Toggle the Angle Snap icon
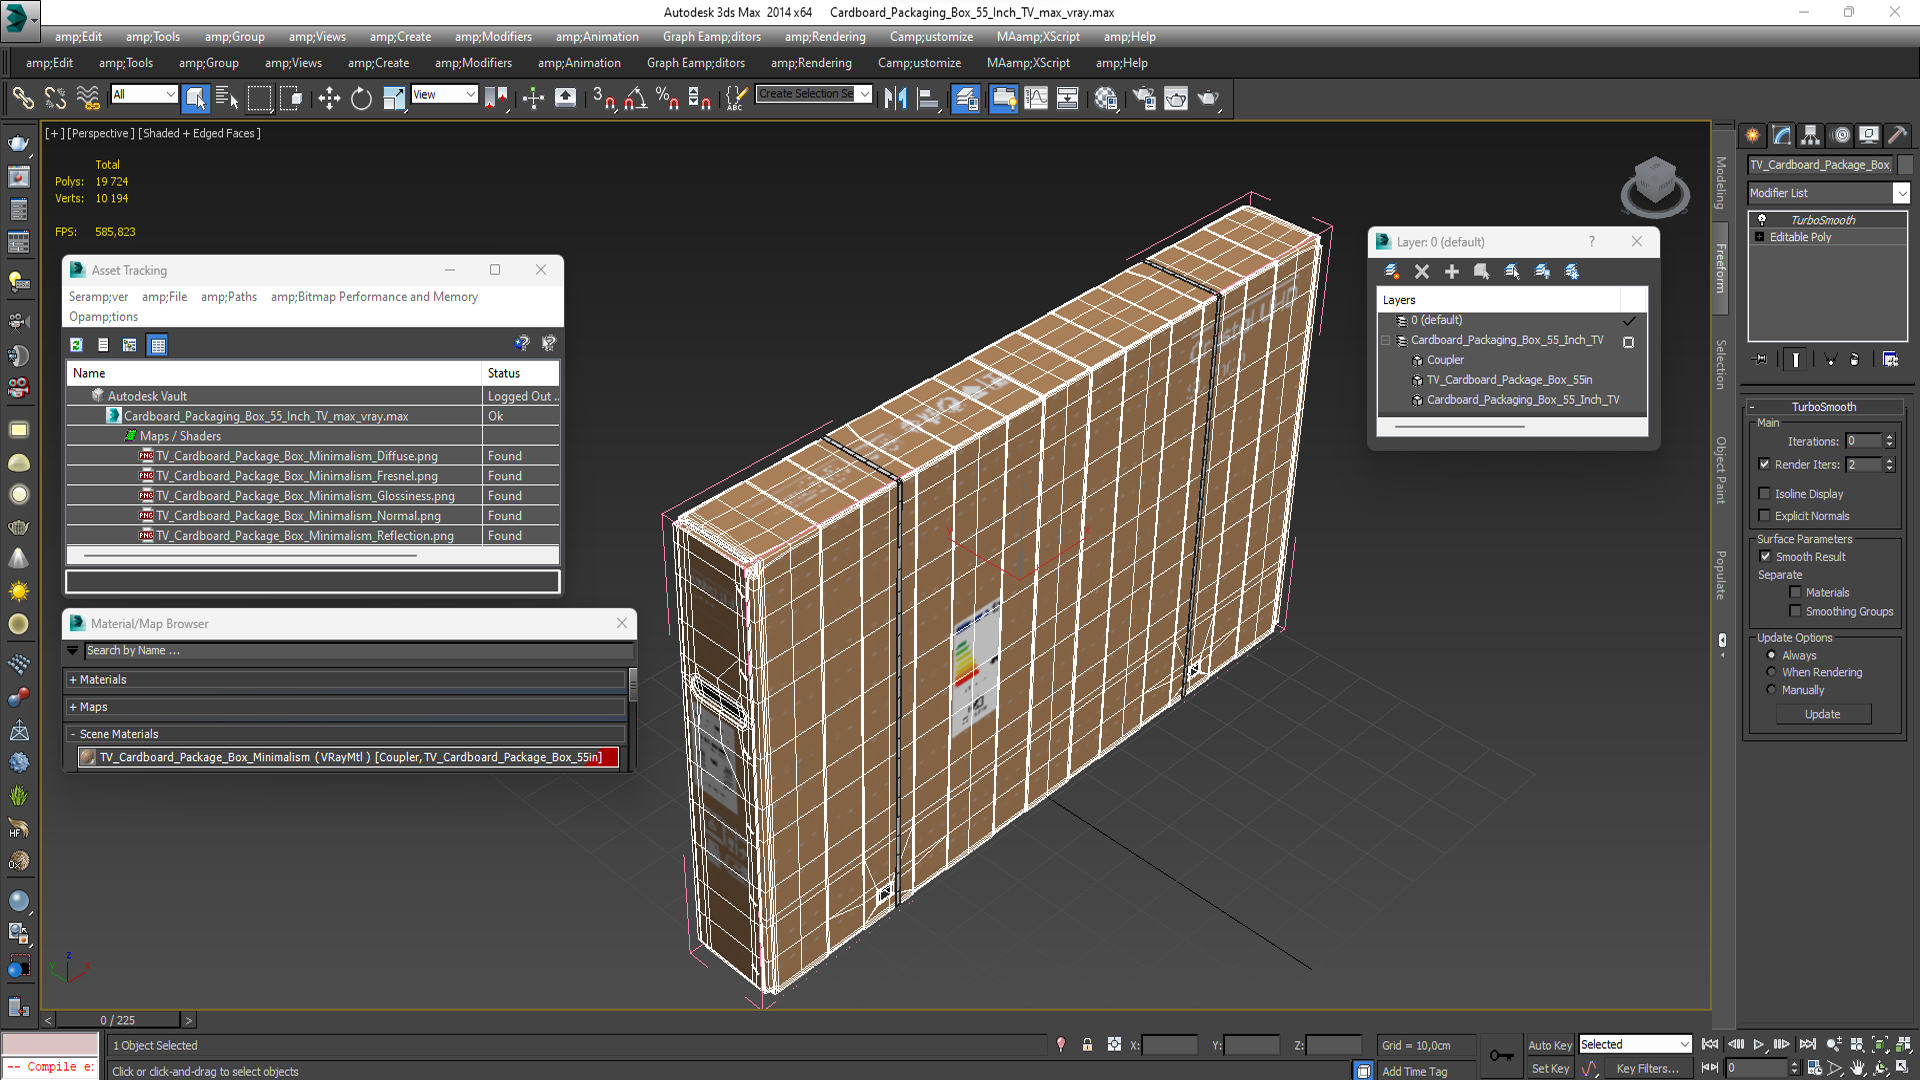1920x1080 pixels. click(636, 98)
